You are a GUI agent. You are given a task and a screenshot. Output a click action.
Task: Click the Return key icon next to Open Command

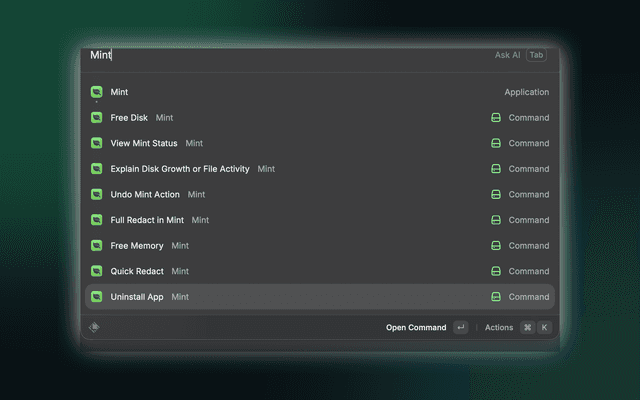tap(461, 327)
